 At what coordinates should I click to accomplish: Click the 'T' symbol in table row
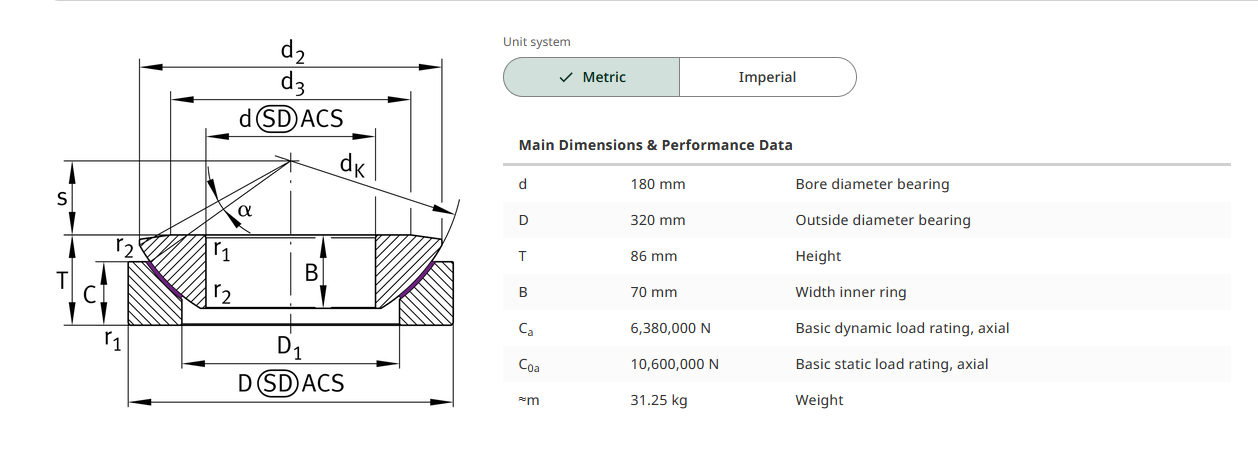pyautogui.click(x=522, y=256)
